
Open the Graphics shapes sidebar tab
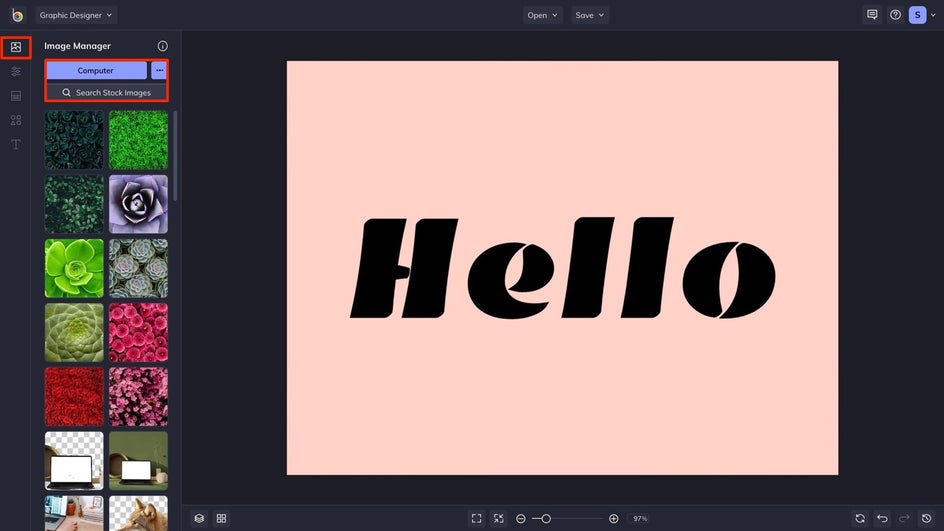(x=16, y=120)
